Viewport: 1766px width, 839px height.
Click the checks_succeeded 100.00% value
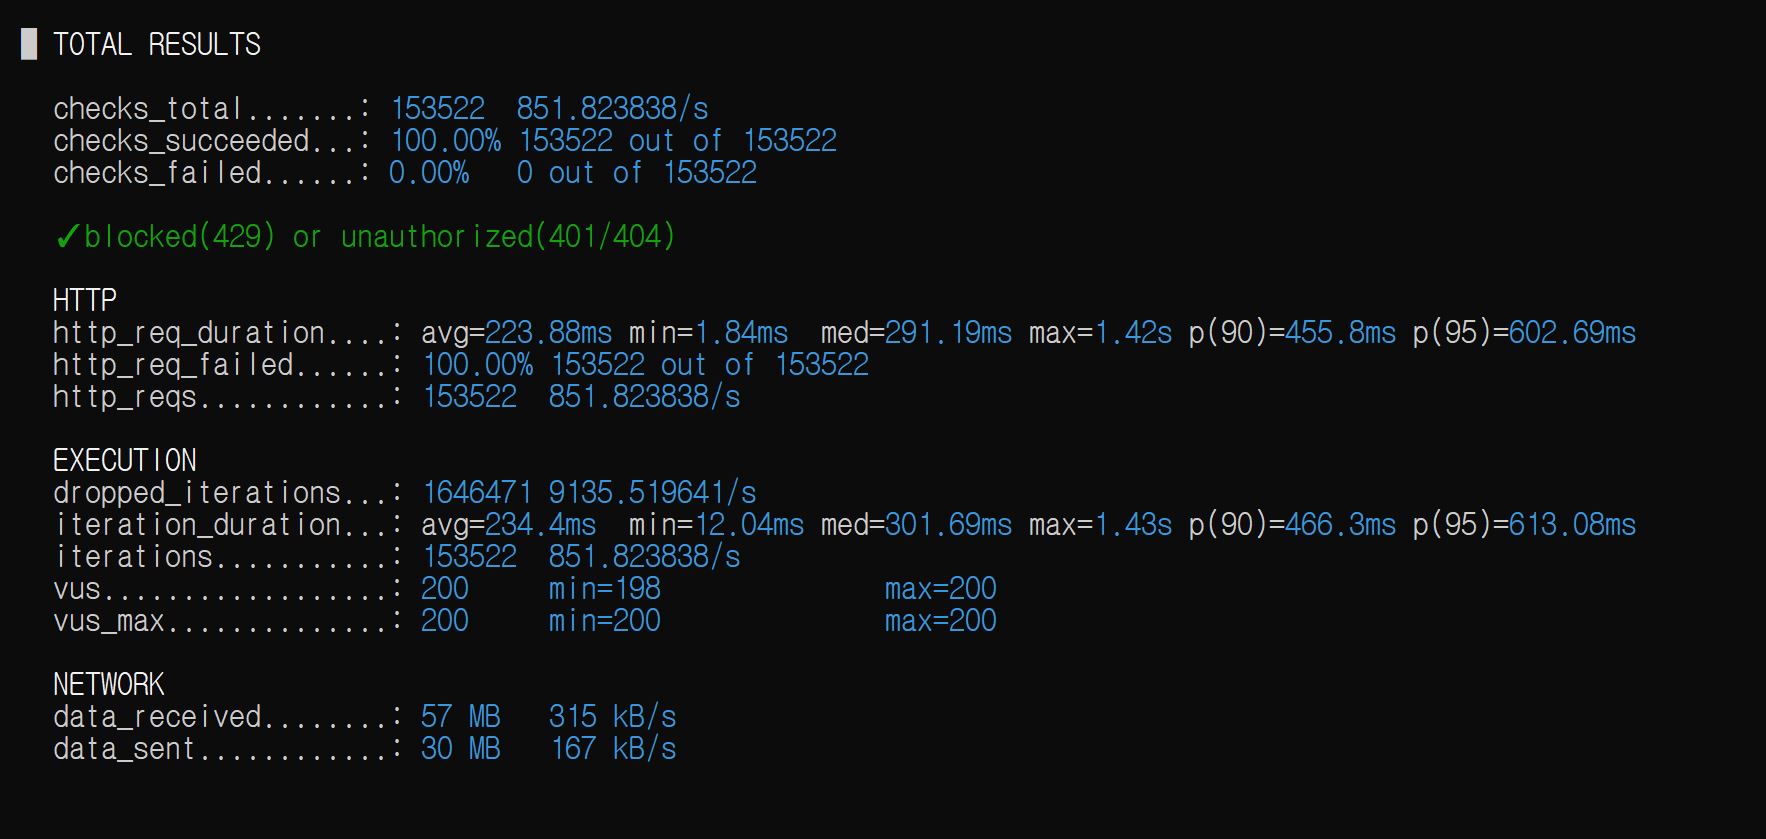tap(445, 140)
